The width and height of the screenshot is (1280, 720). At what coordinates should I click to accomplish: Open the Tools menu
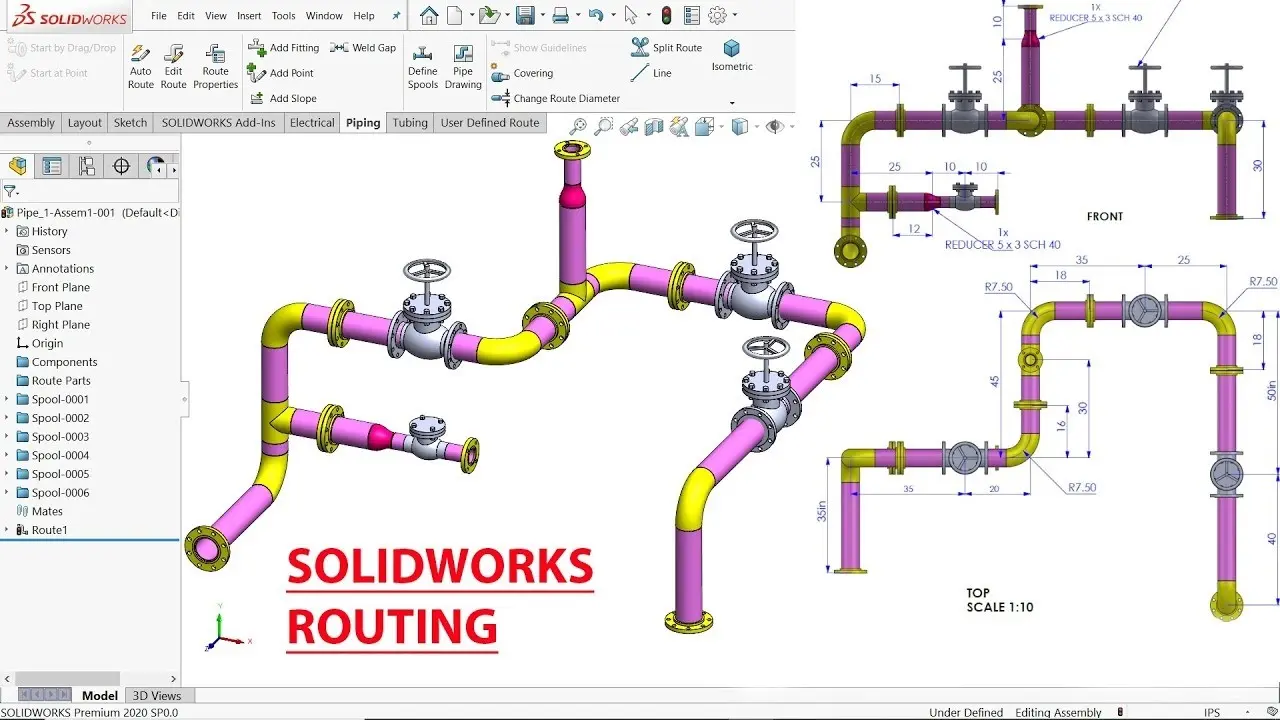tap(284, 16)
